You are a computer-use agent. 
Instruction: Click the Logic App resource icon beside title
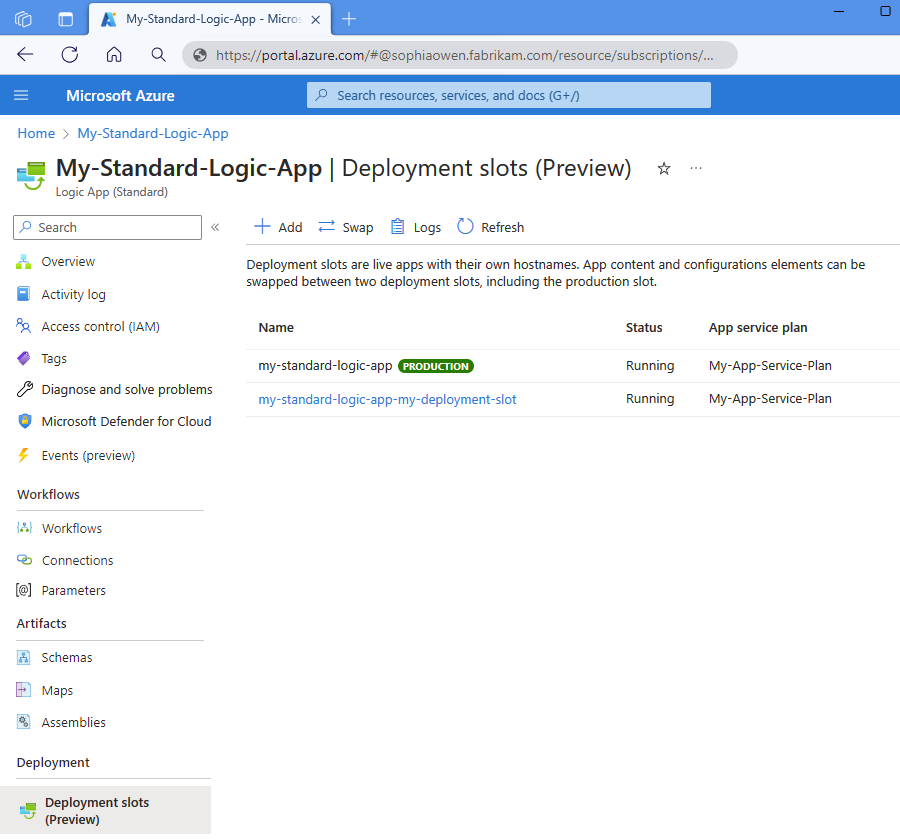31,175
